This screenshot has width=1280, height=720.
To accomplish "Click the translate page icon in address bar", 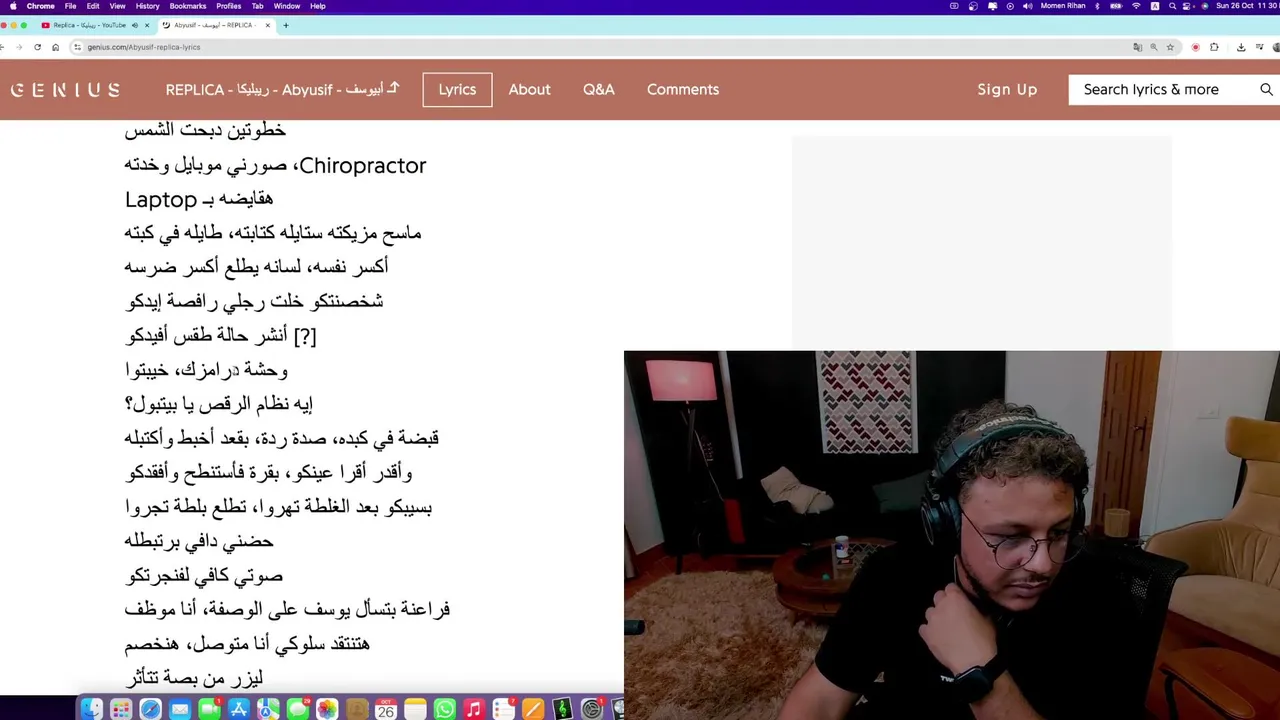I will 1137,47.
